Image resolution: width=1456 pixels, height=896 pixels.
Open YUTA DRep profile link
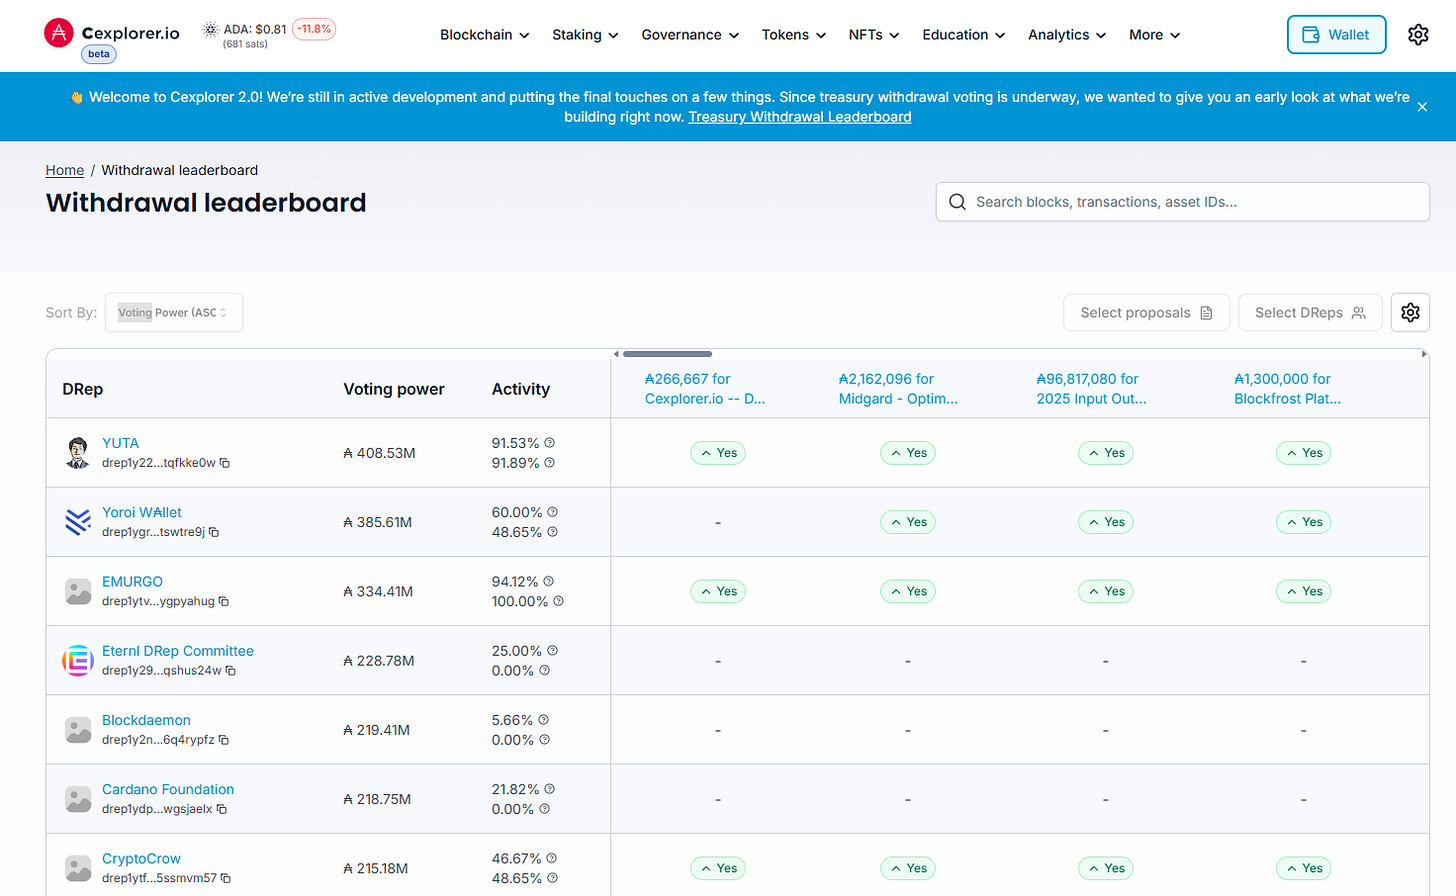tap(120, 443)
